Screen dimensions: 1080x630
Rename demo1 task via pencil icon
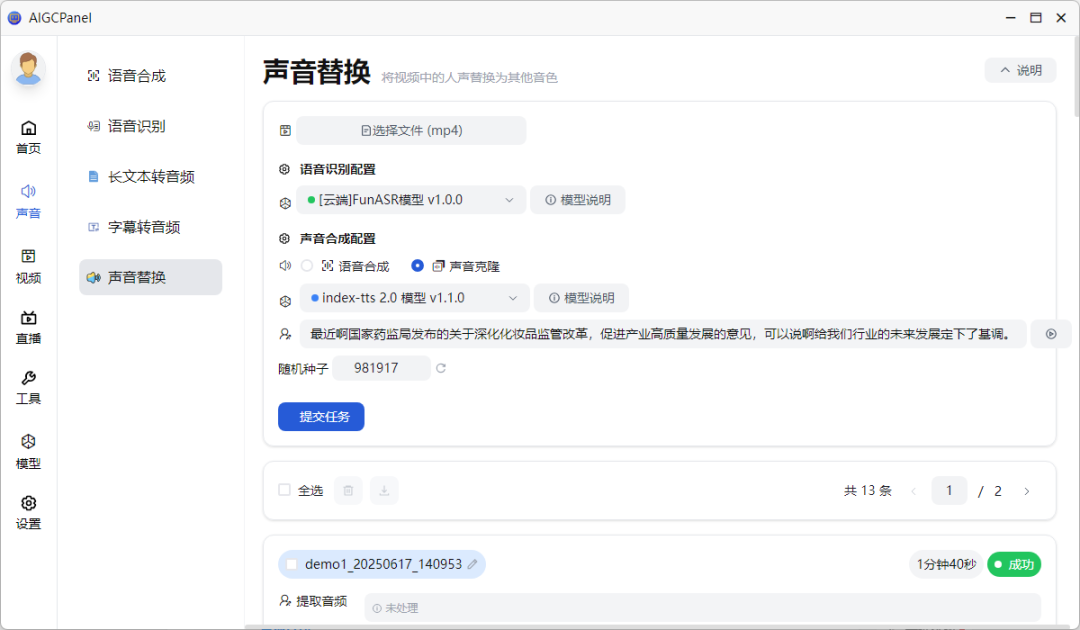(471, 564)
